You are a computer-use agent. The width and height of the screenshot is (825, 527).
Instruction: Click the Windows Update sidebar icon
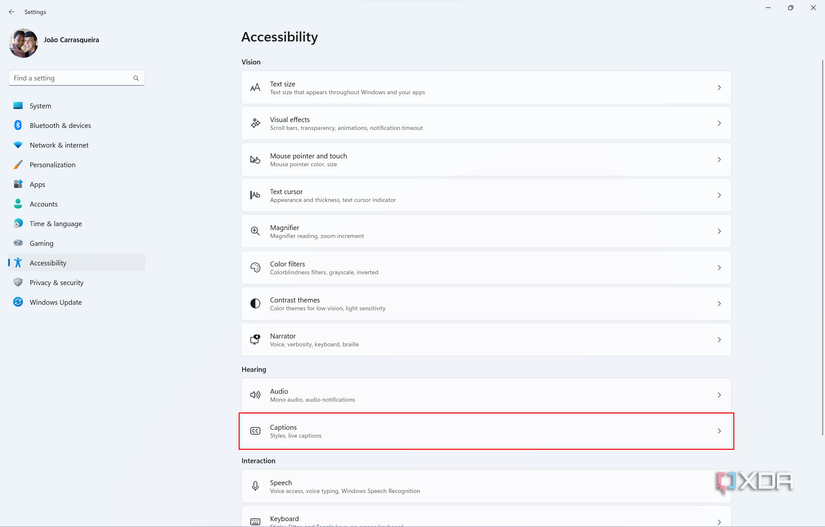tap(18, 302)
